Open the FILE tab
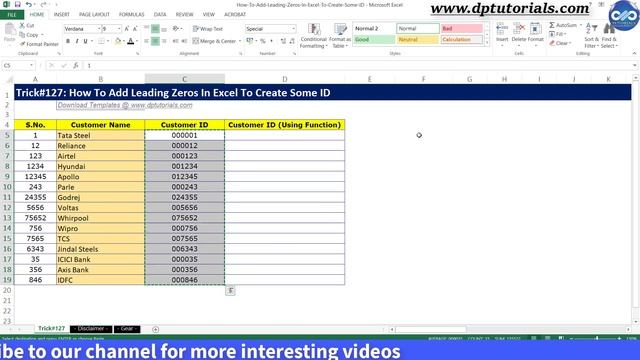 (12, 15)
